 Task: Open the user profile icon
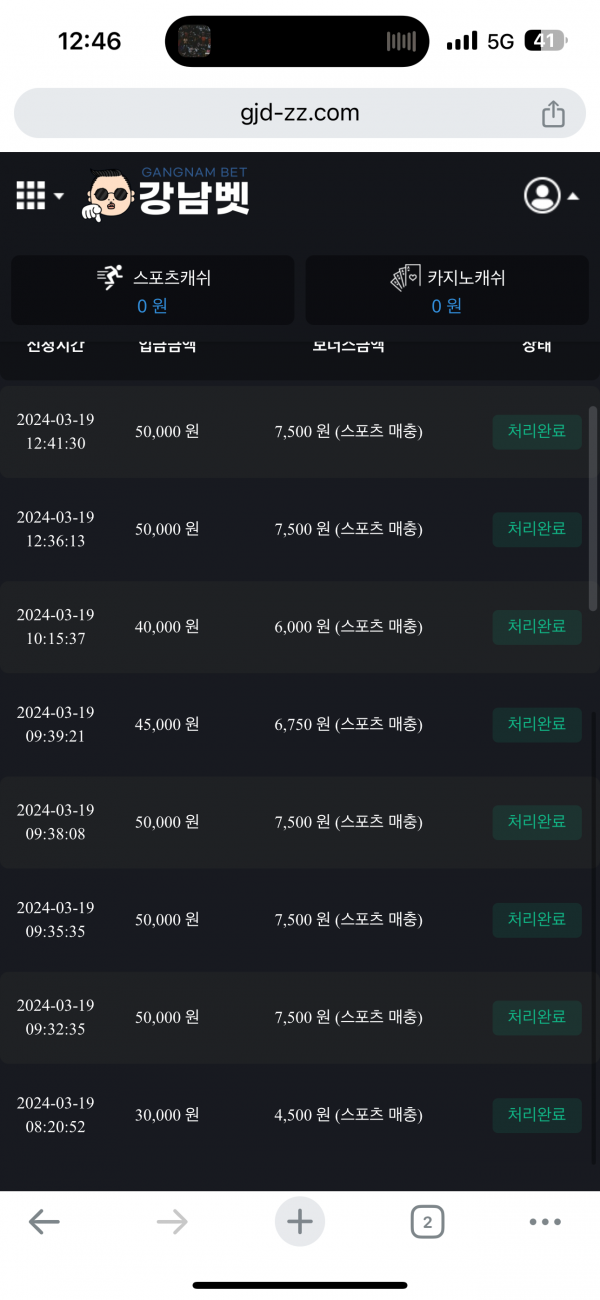pyautogui.click(x=542, y=195)
